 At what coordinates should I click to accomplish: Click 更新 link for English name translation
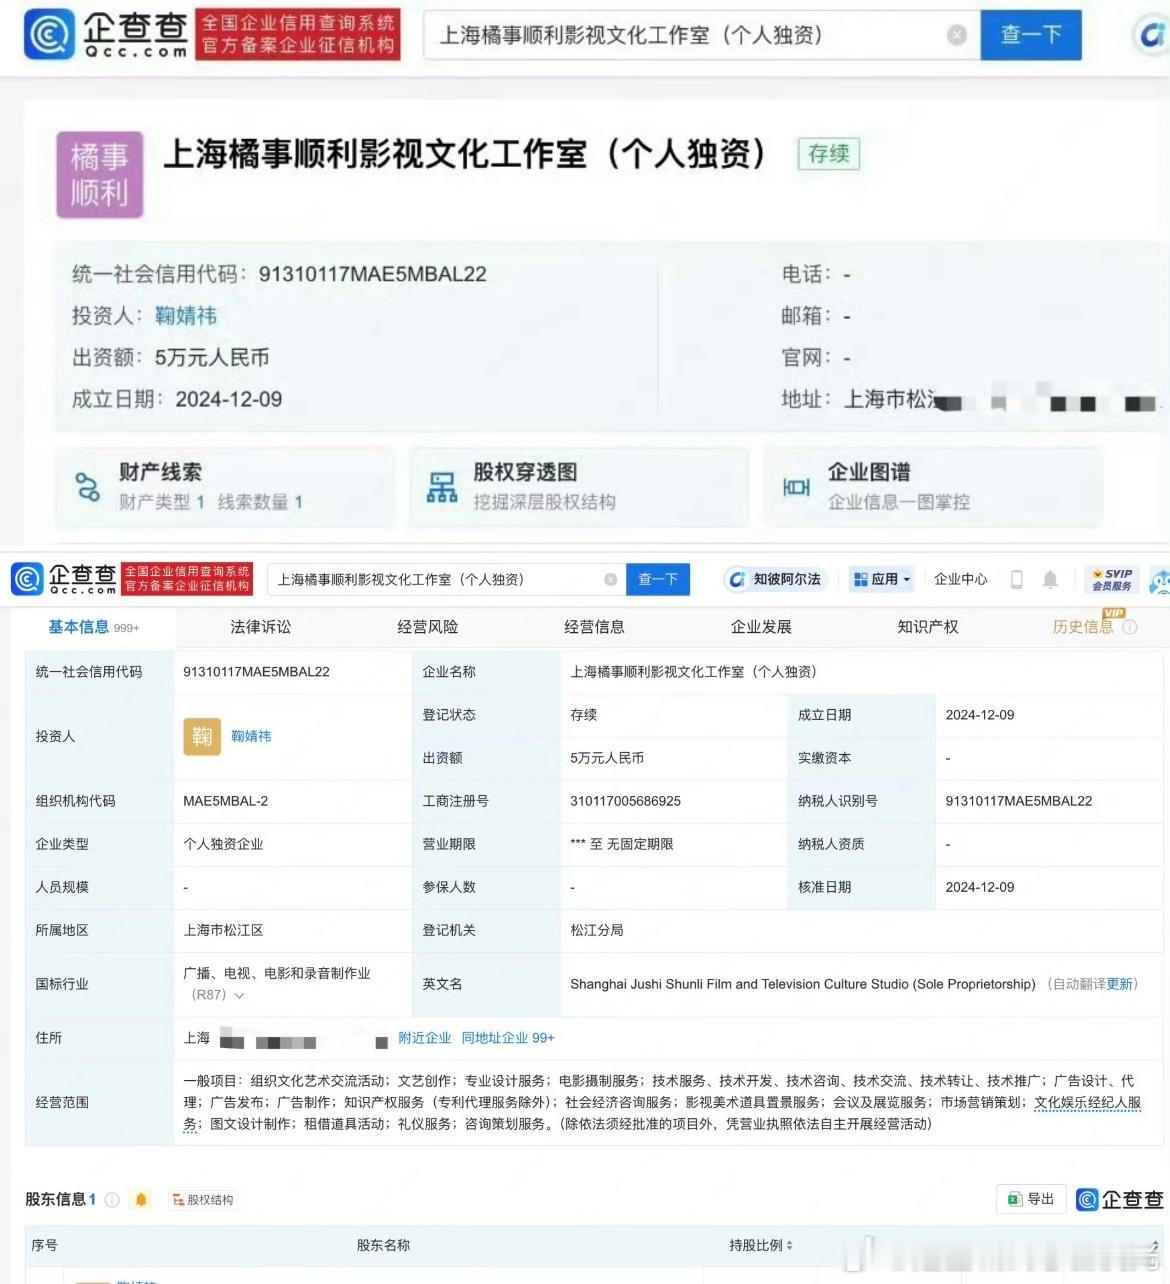(x=1120, y=984)
